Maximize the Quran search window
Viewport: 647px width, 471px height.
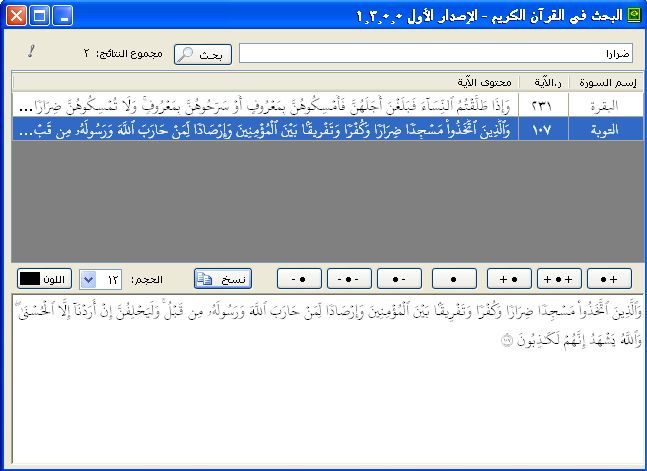point(40,17)
